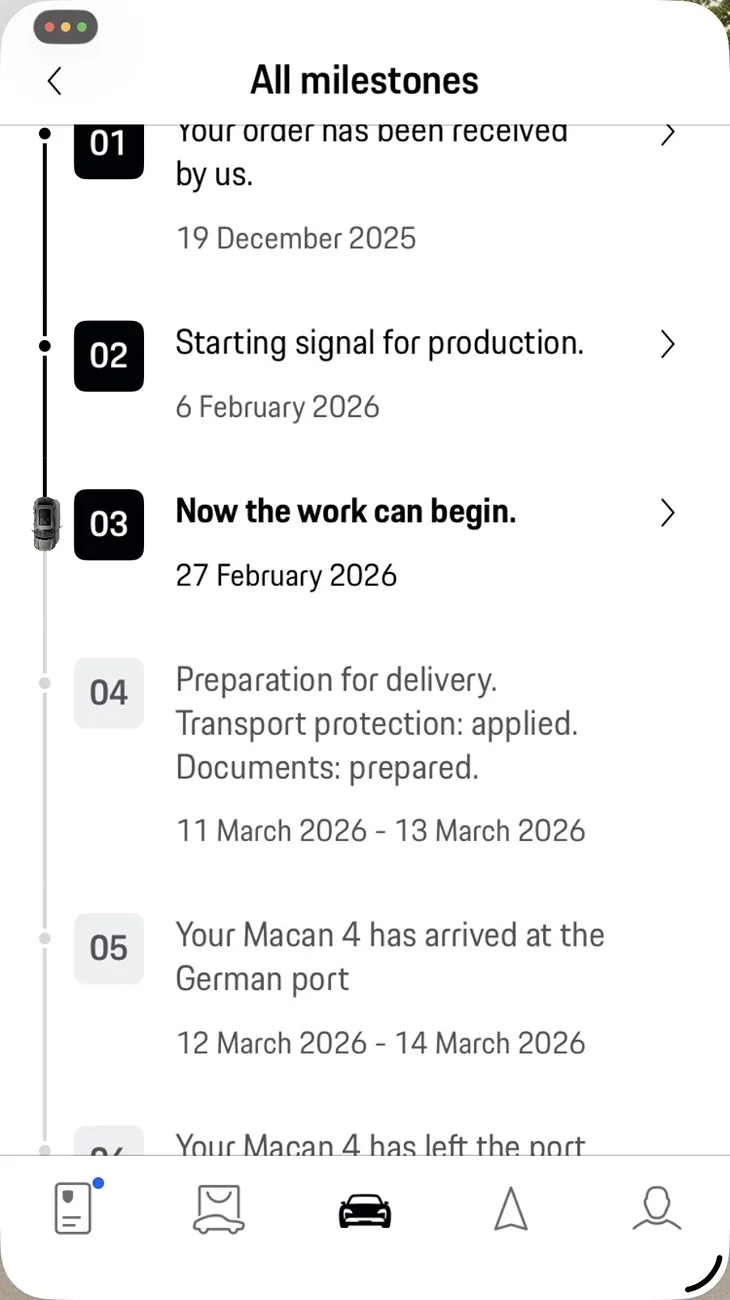Image resolution: width=730 pixels, height=1300 pixels.
Task: Click the timeline dot beside milestone 02
Action: [44, 345]
